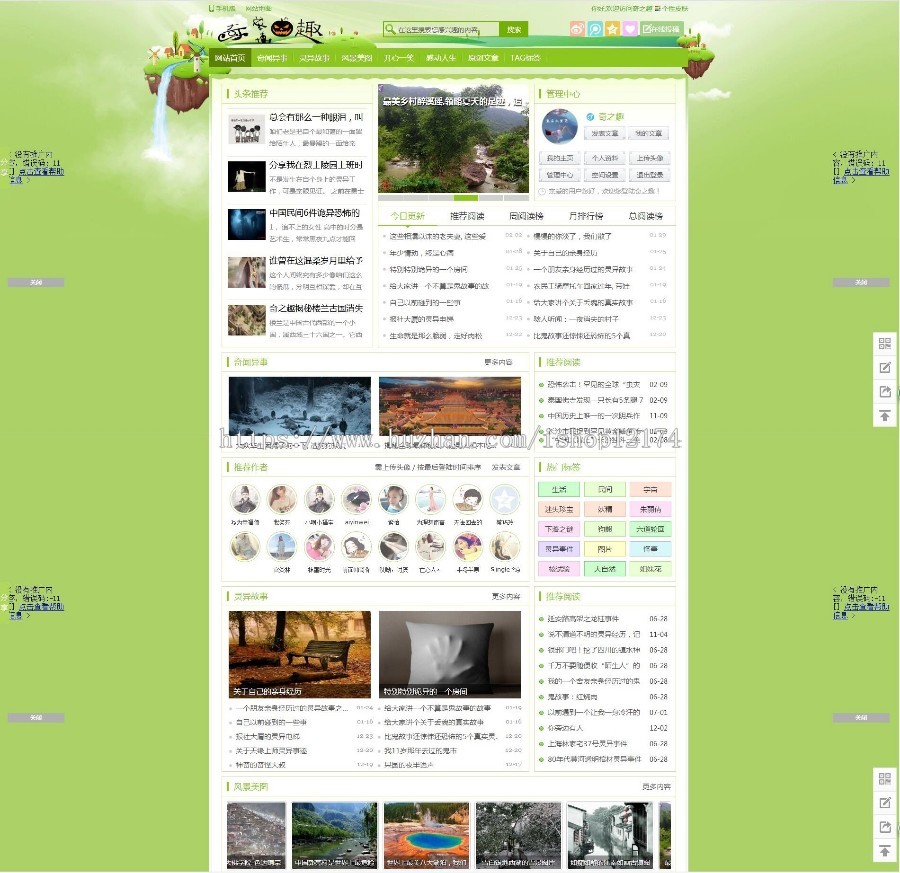900x873 pixels.
Task: Select the active green carousel indicator
Action: [x=465, y=197]
